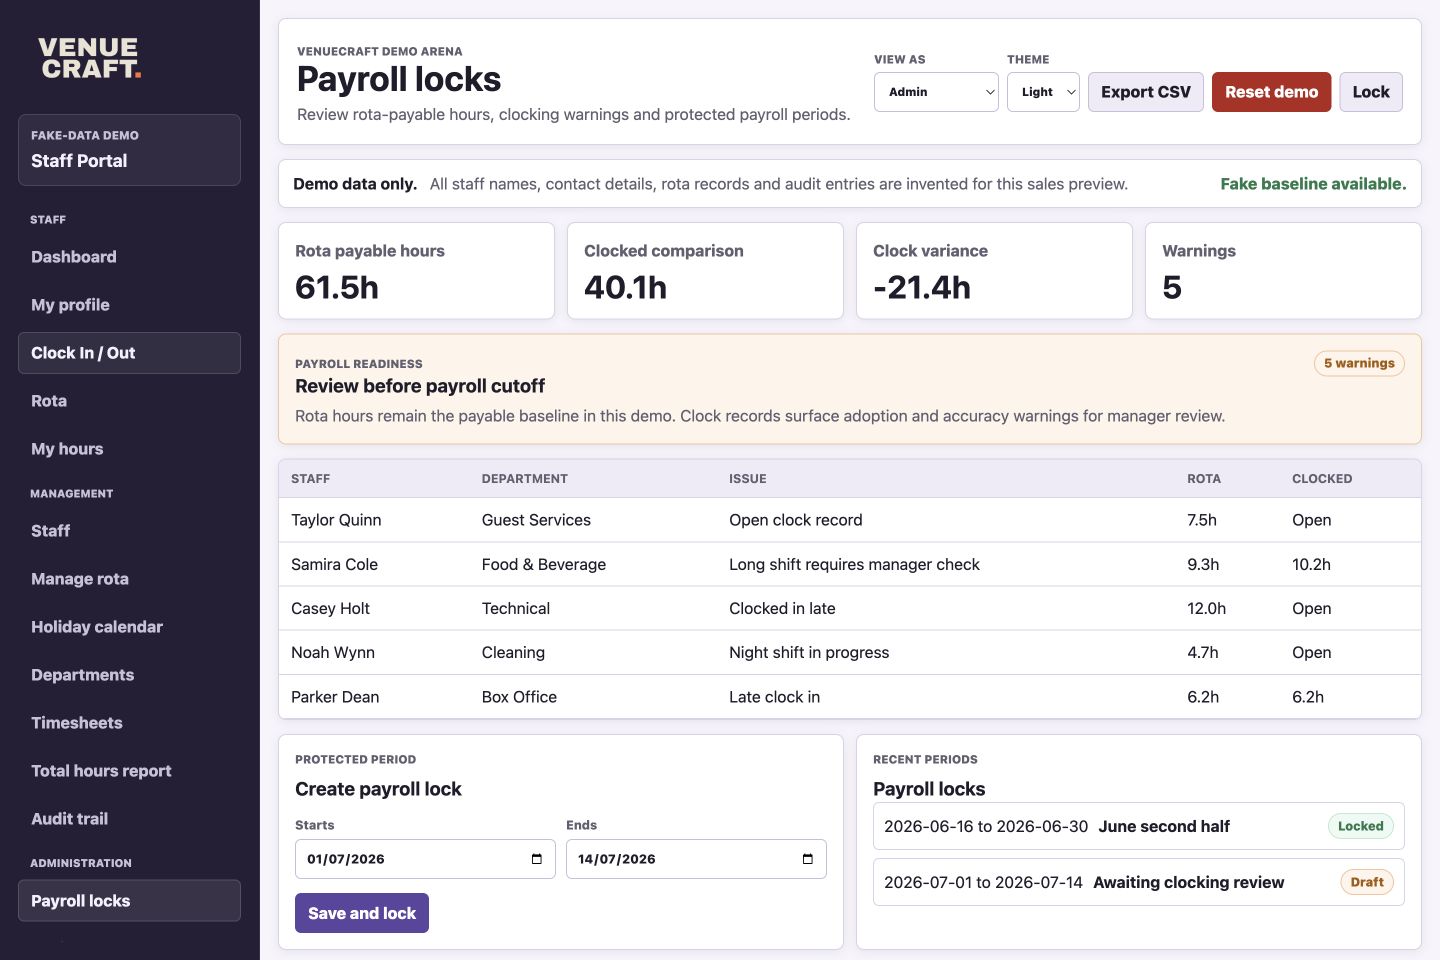Click the Ends date input
The height and width of the screenshot is (960, 1440).
tap(696, 859)
